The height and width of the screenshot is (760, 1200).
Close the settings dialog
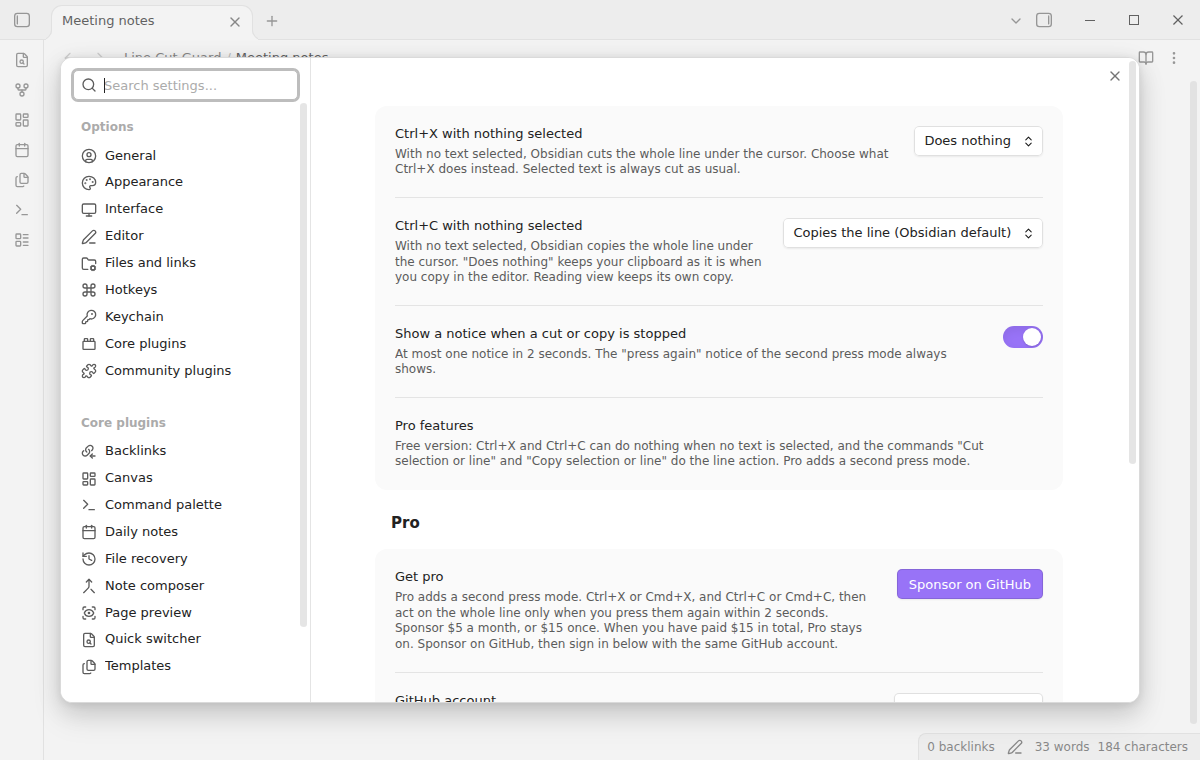pyautogui.click(x=1115, y=76)
